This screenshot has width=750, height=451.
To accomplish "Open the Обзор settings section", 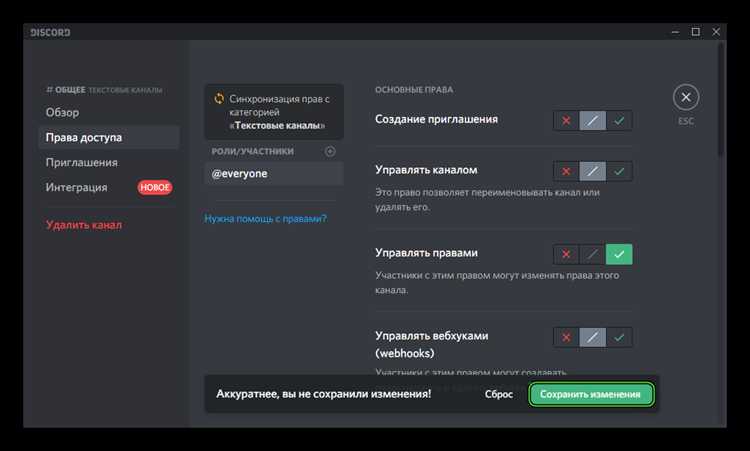I will [x=109, y=112].
